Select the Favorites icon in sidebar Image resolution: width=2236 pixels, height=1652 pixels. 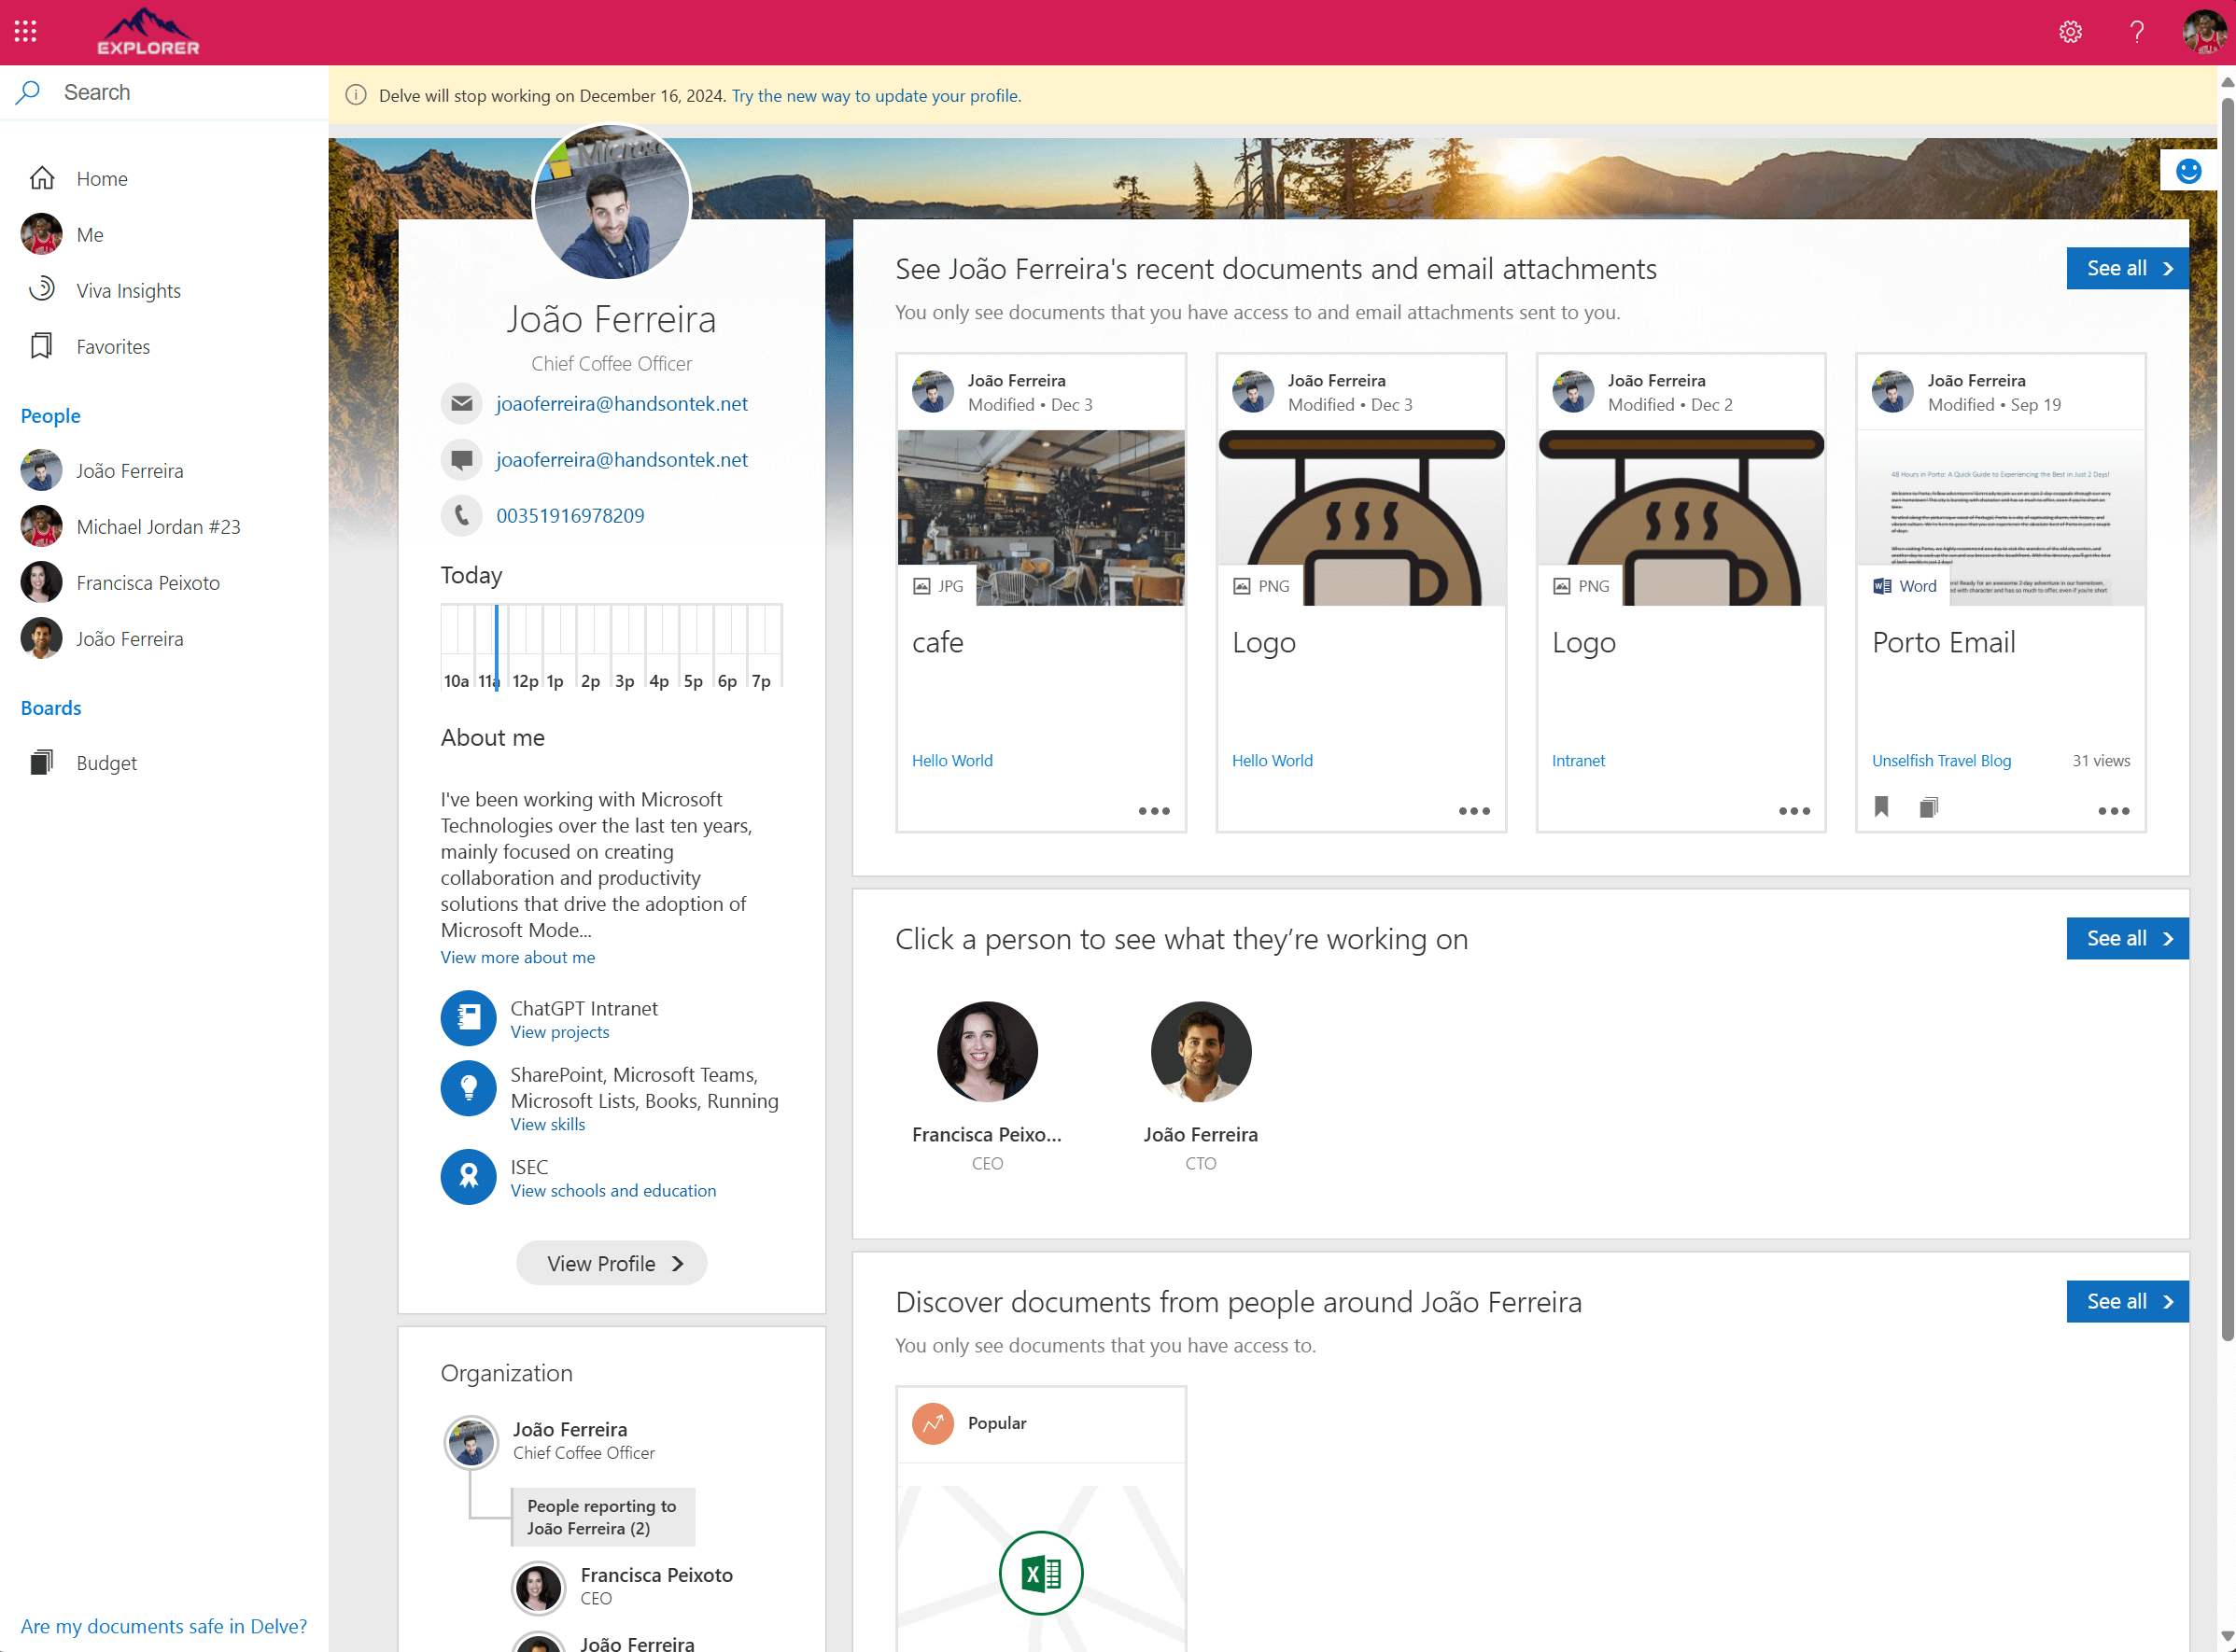point(41,346)
